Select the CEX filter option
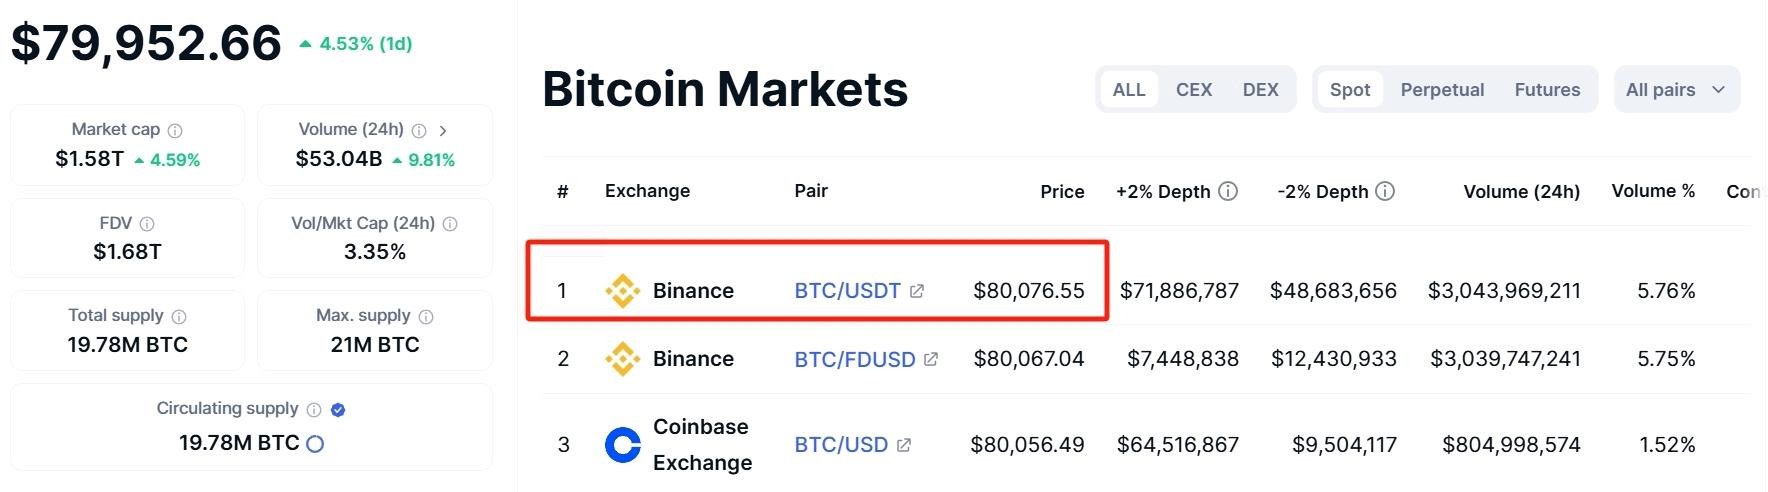Viewport: 1768px width, 492px height. 1194,90
